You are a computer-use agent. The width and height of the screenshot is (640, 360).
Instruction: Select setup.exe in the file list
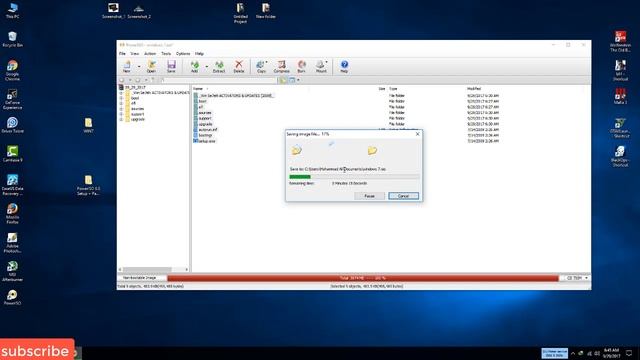pyautogui.click(x=206, y=141)
